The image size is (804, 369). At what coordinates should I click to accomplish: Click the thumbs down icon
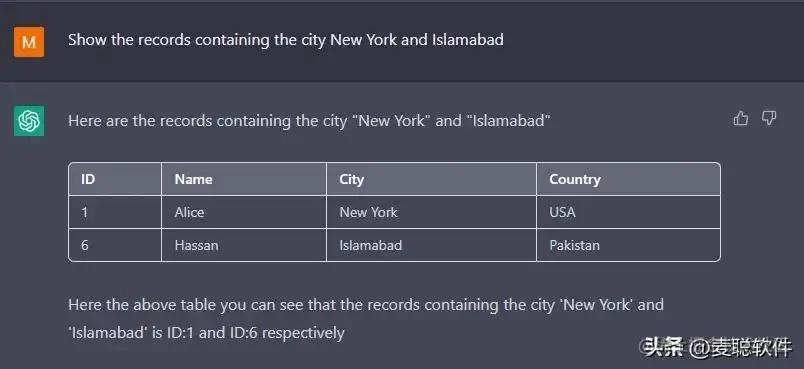[769, 119]
